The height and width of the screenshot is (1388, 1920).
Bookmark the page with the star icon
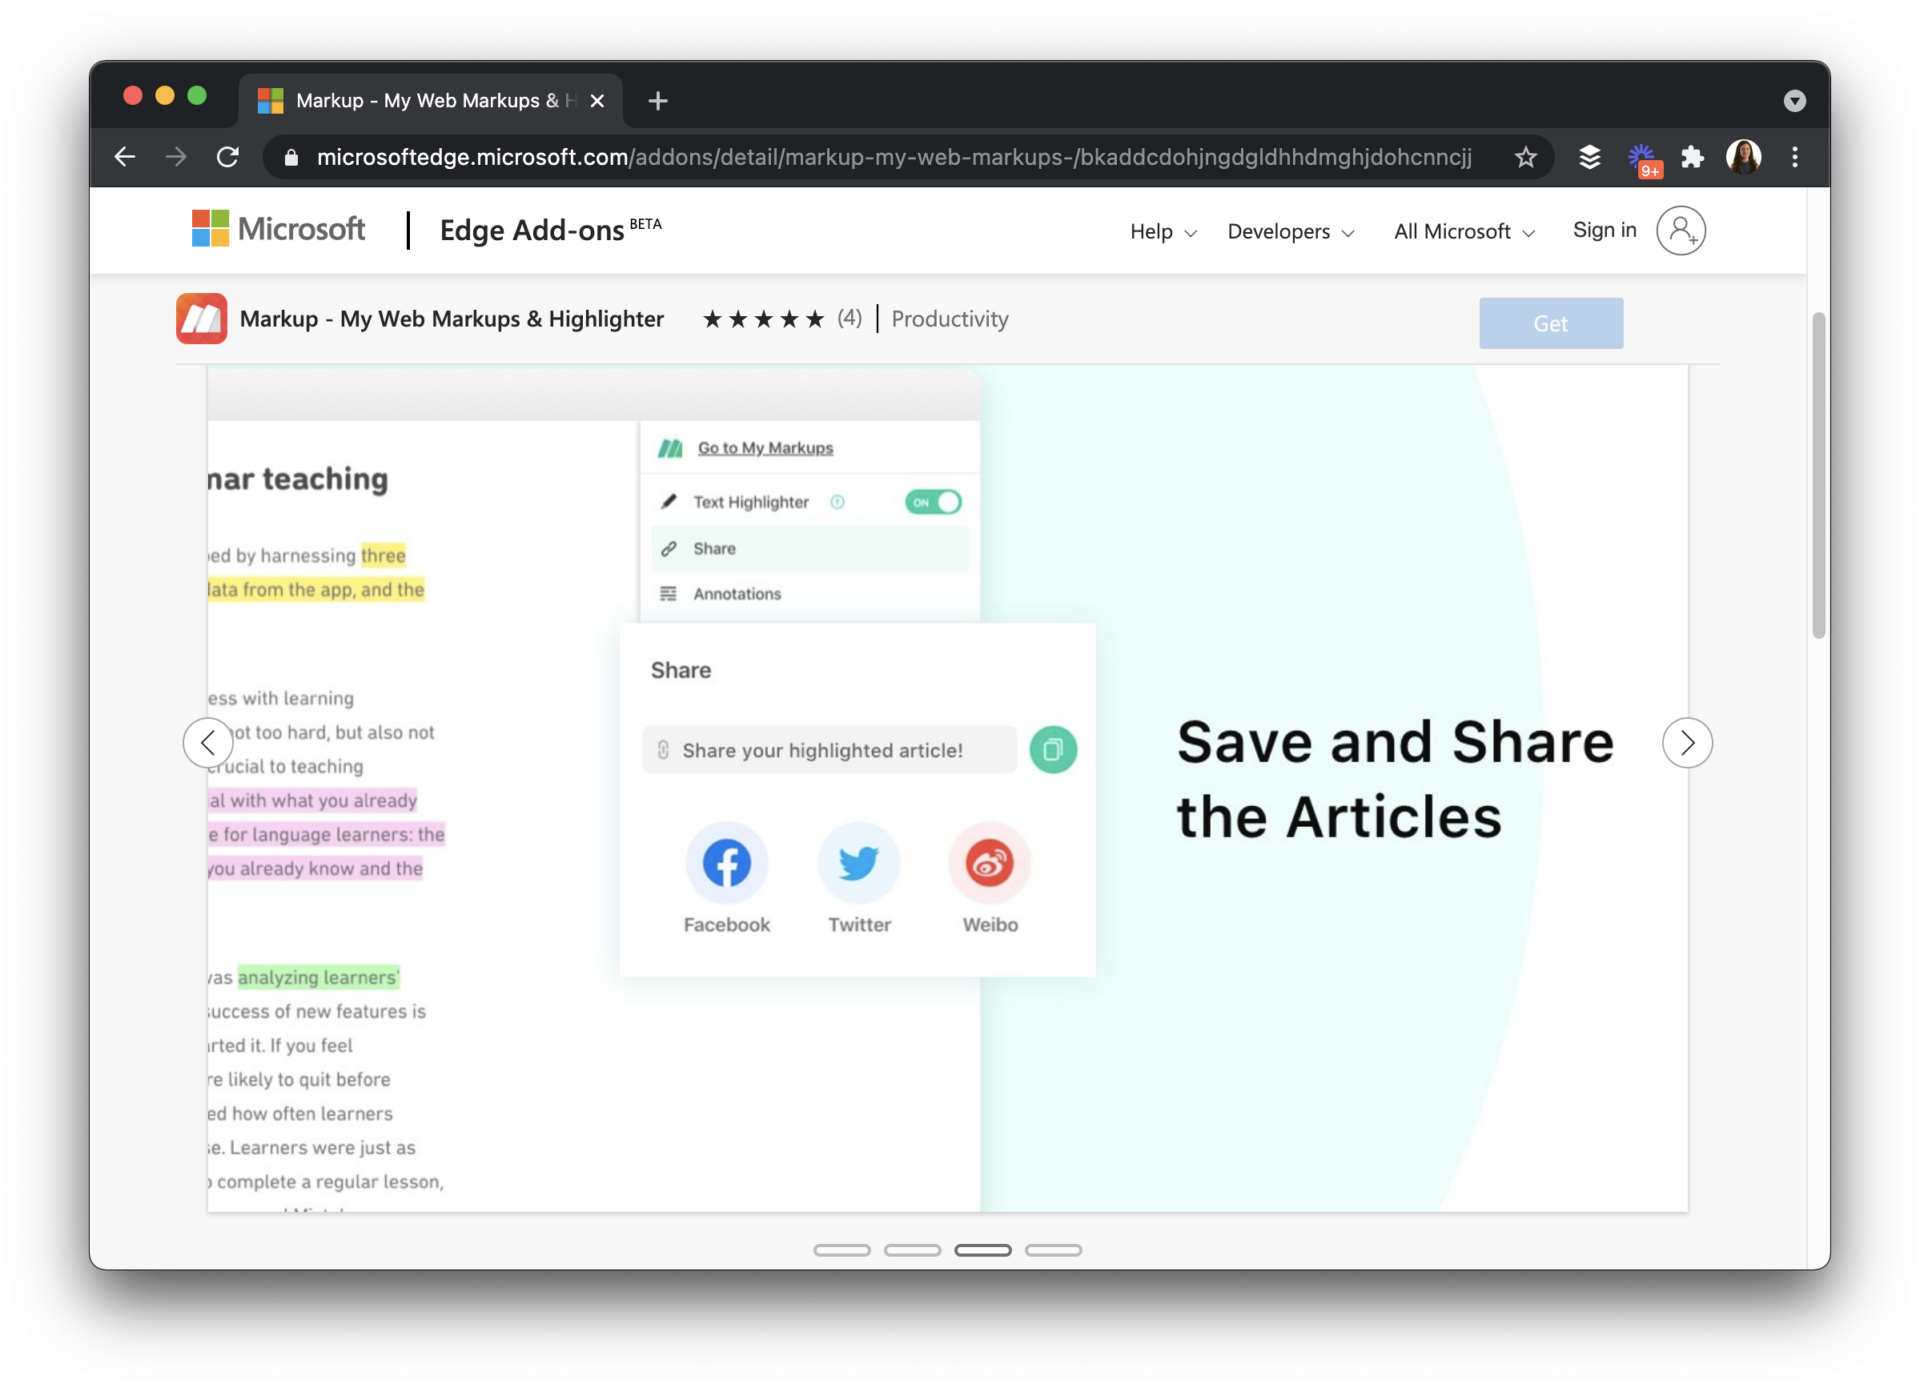point(1525,157)
